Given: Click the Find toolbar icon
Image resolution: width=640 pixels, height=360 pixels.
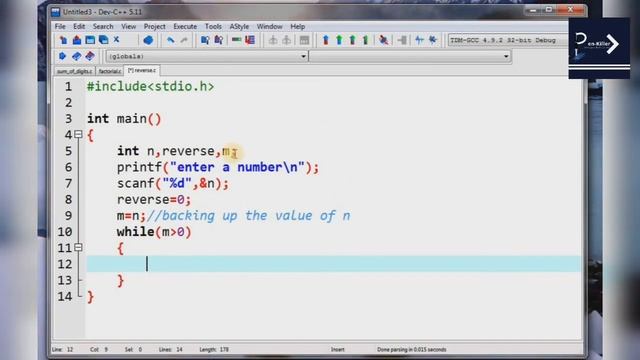Looking at the screenshot, I should point(205,40).
